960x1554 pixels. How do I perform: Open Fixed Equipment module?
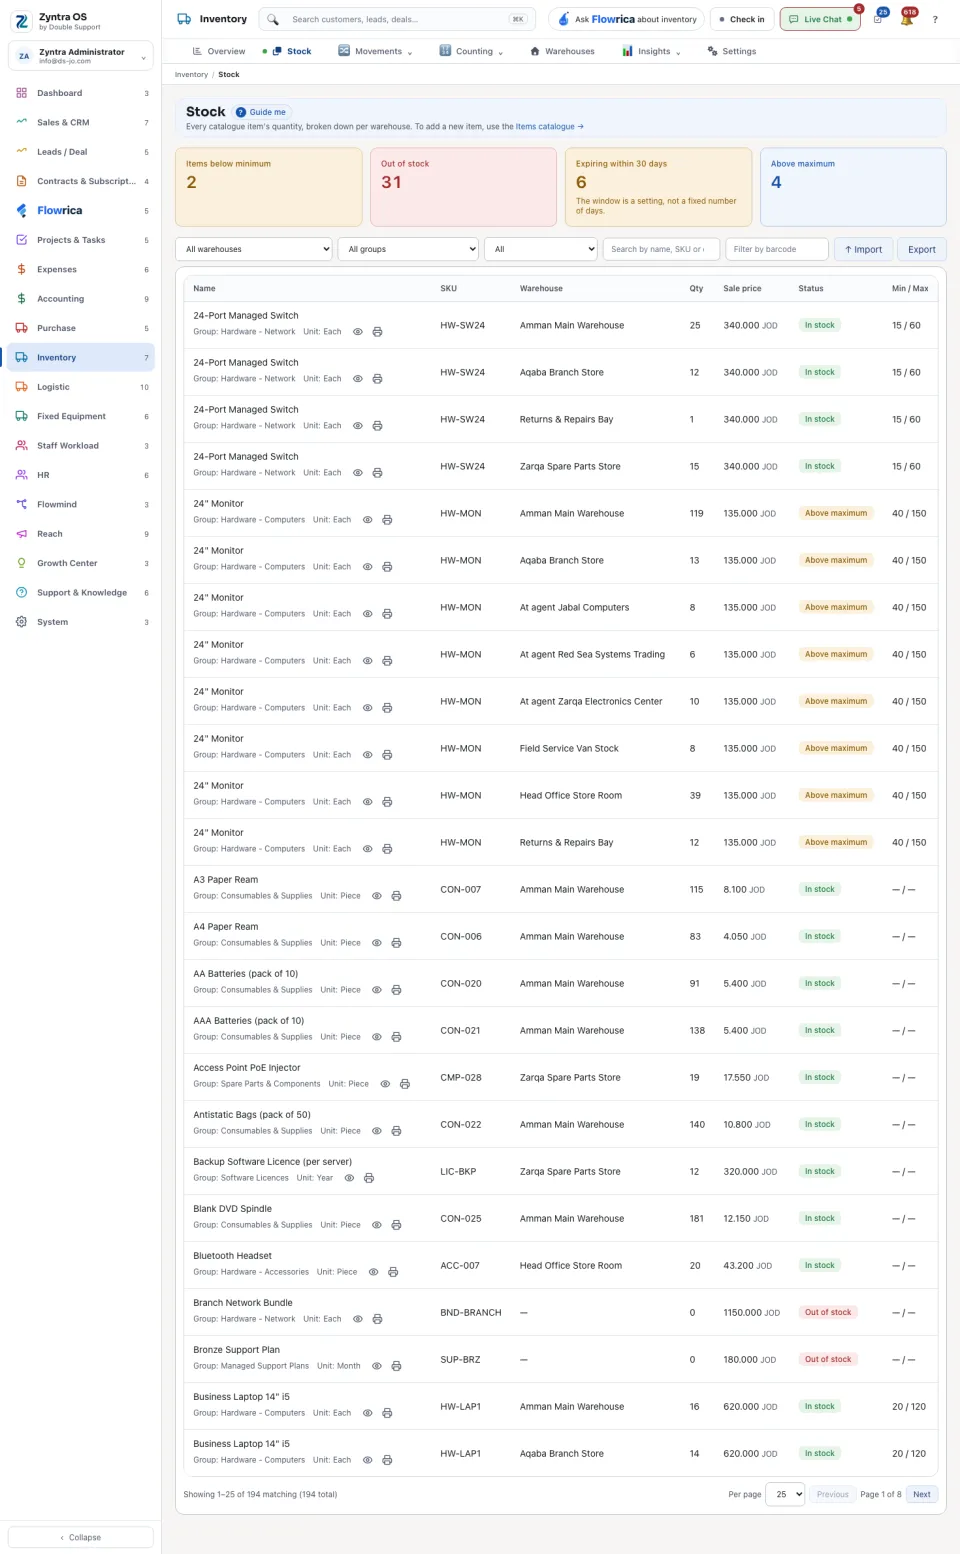tap(81, 416)
